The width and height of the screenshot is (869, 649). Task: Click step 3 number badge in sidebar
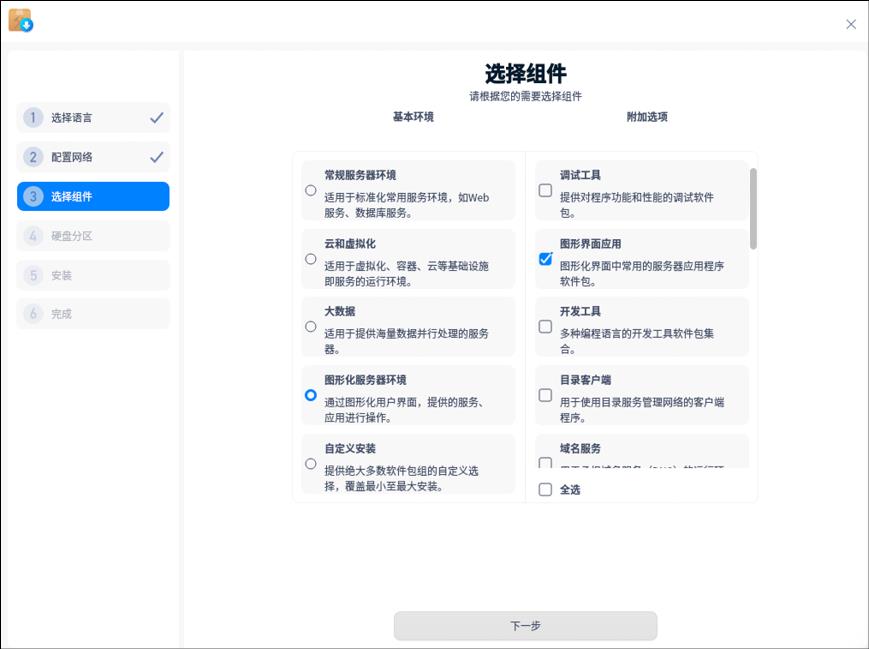(33, 196)
